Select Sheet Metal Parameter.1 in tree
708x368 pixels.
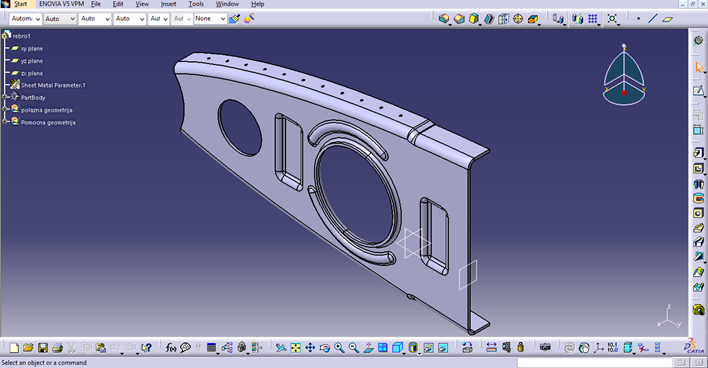click(53, 85)
